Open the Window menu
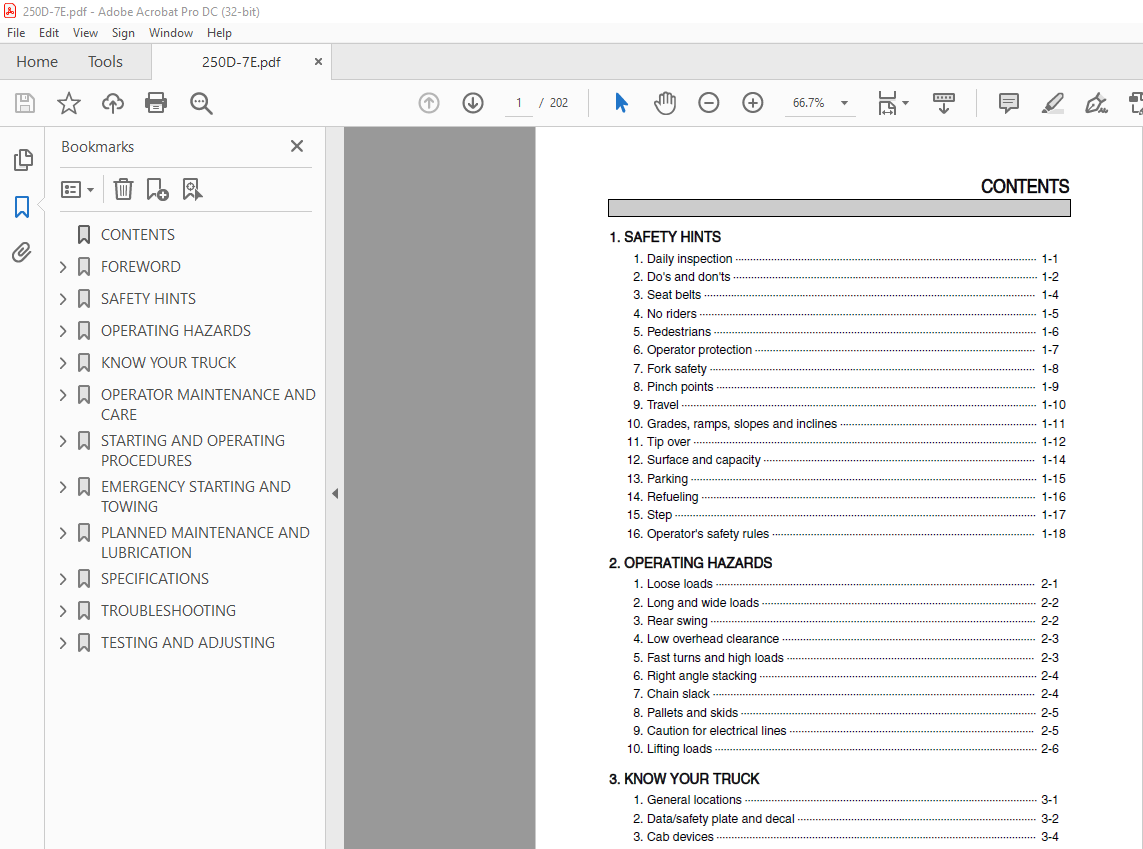 pyautogui.click(x=171, y=33)
